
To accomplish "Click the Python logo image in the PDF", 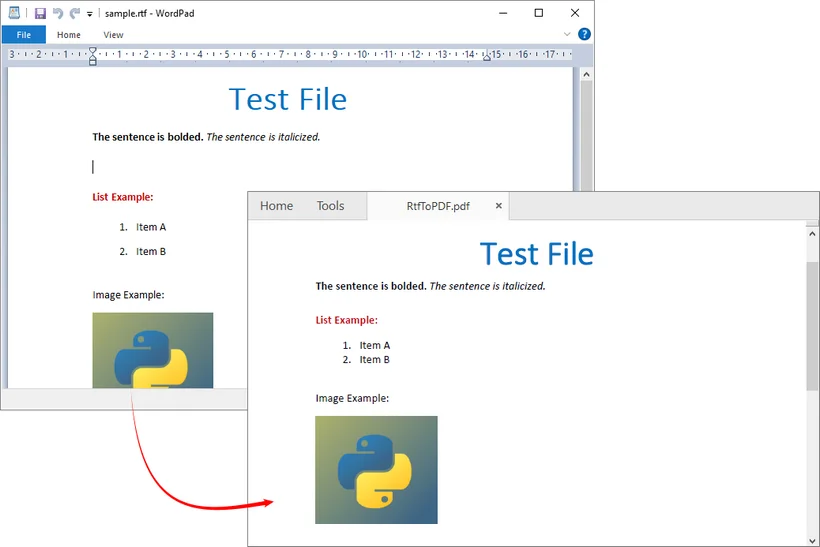I will [x=377, y=470].
